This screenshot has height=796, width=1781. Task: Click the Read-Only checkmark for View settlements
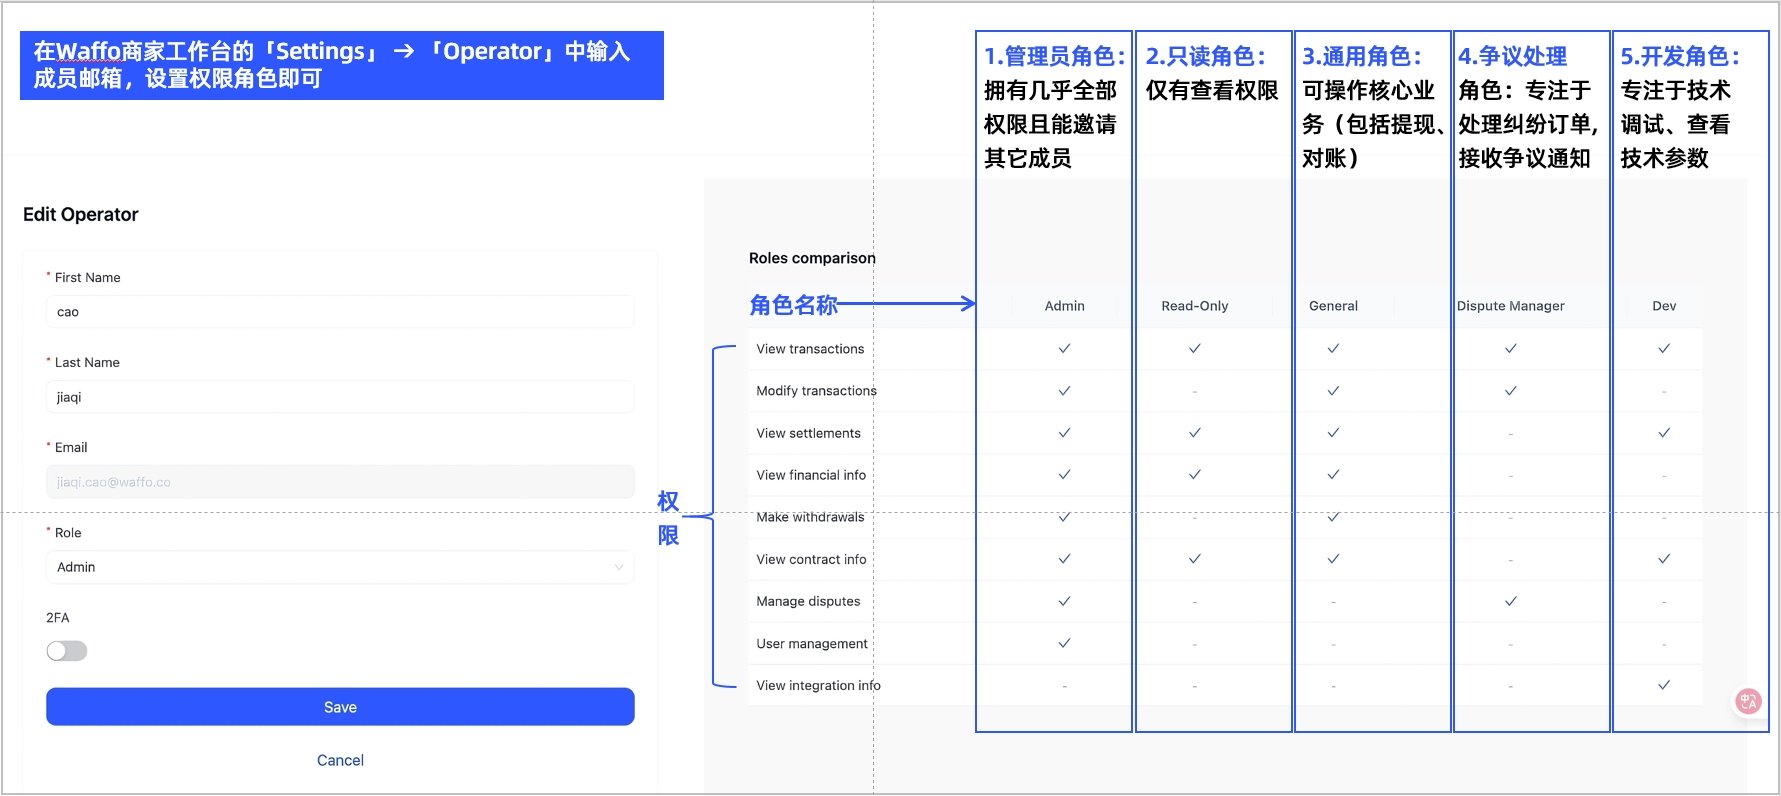[x=1195, y=433]
